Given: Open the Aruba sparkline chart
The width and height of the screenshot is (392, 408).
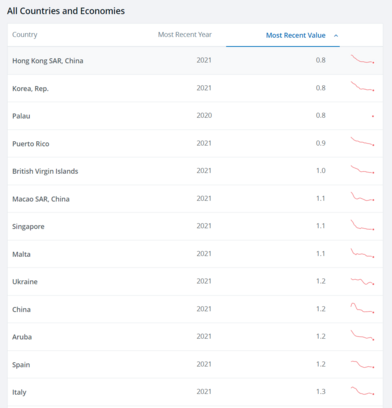Looking at the screenshot, I should click(362, 335).
